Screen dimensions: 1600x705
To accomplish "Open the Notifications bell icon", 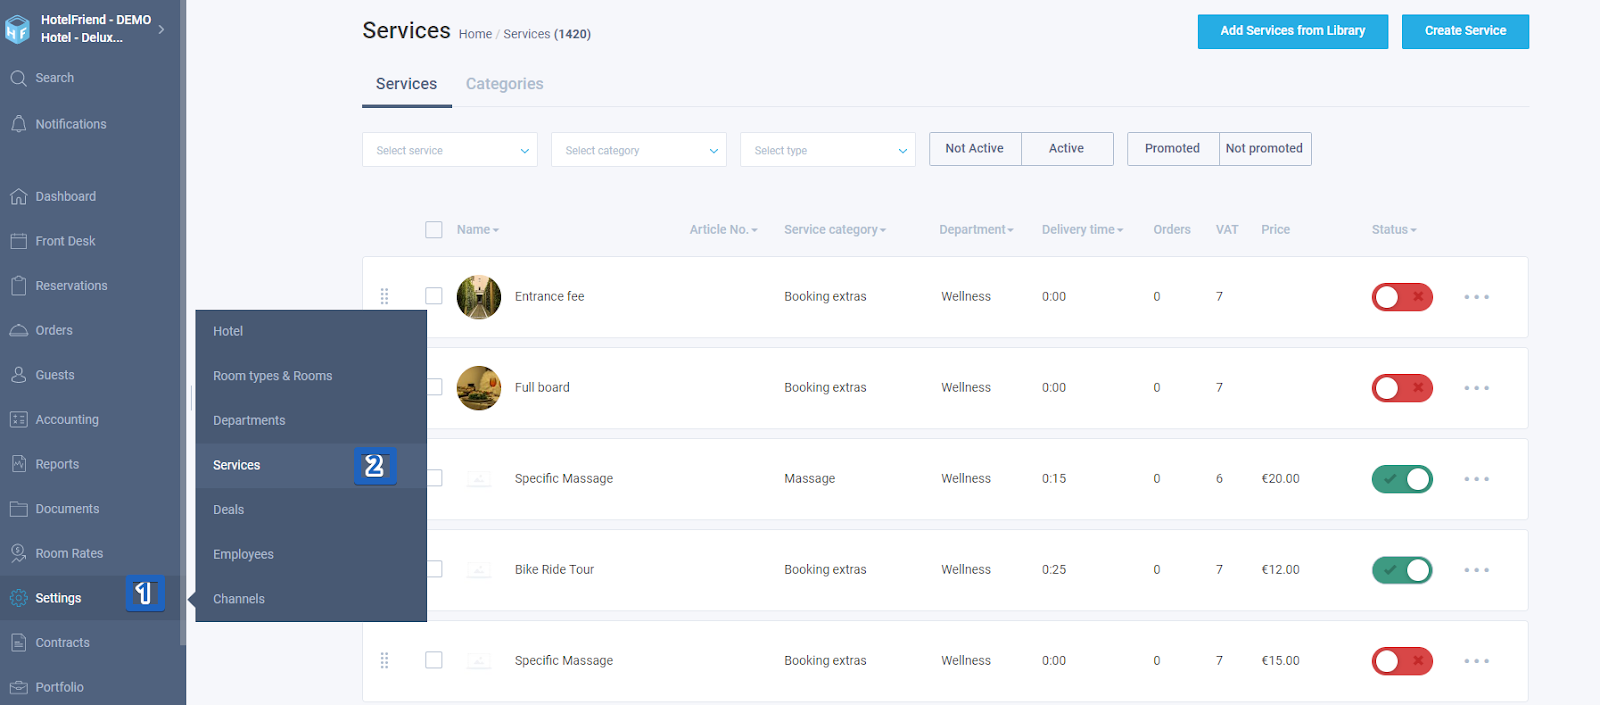I will coord(18,124).
